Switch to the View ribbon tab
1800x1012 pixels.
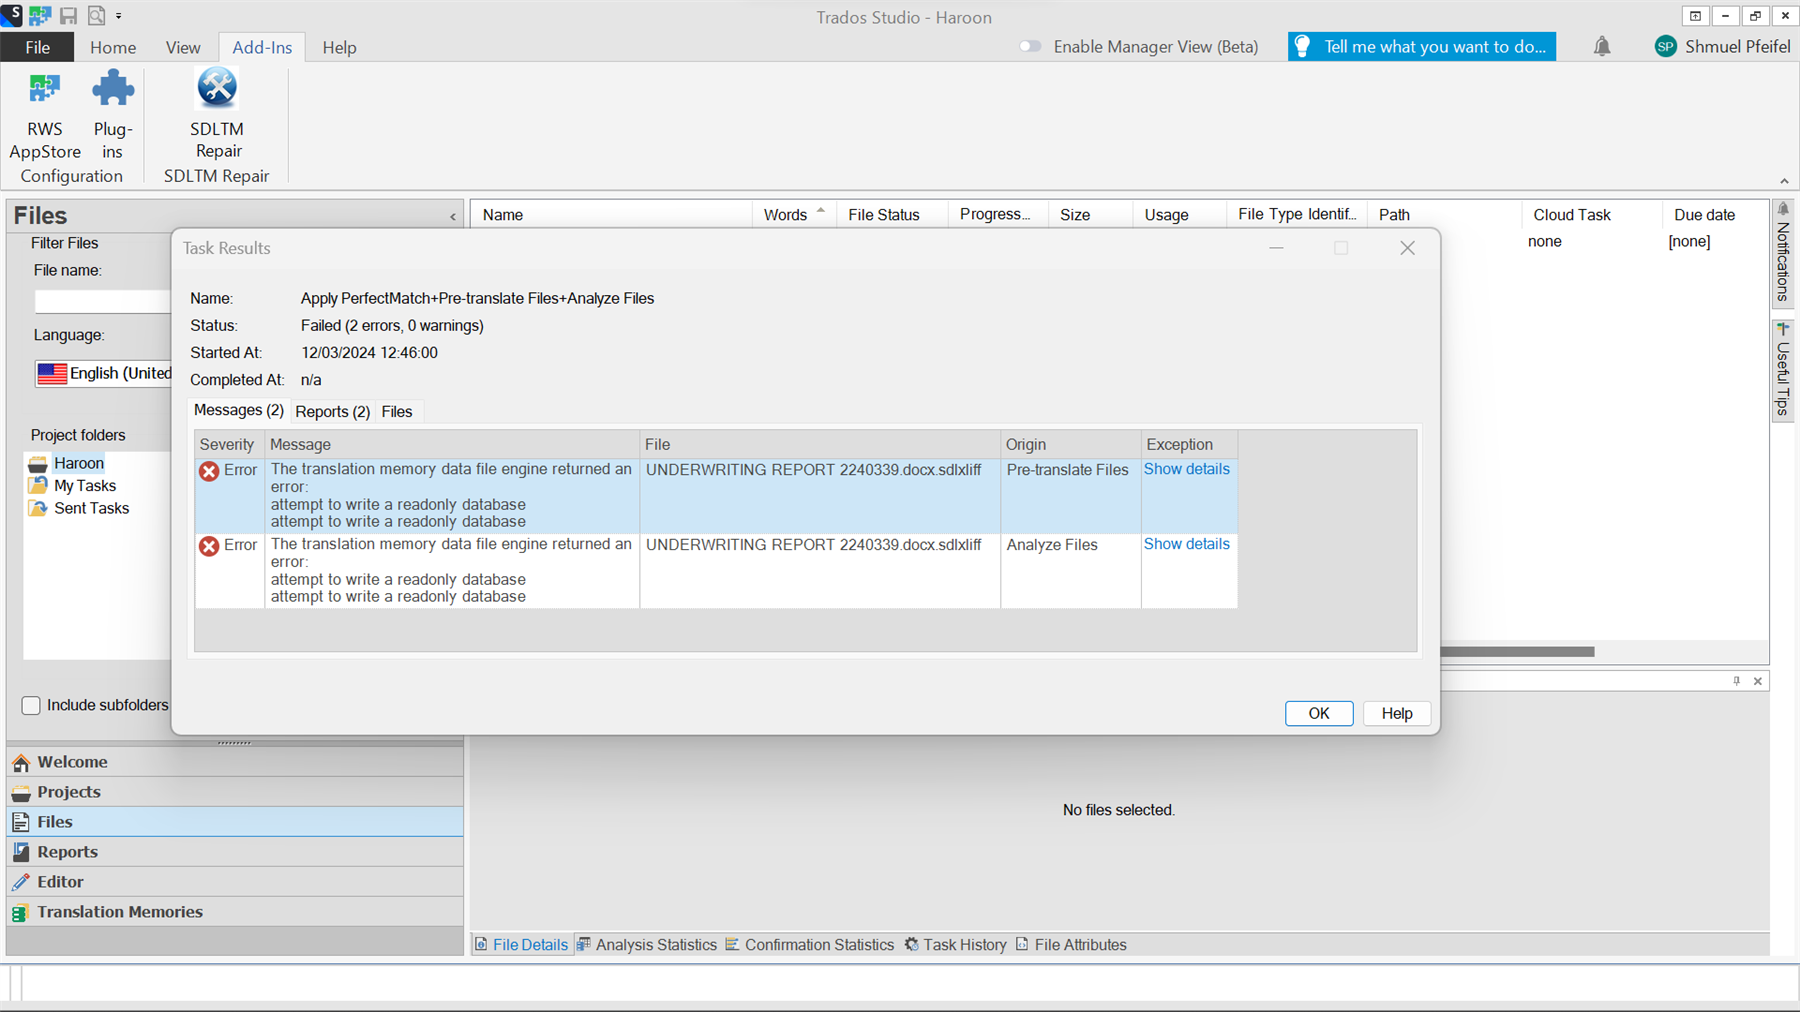pyautogui.click(x=183, y=47)
